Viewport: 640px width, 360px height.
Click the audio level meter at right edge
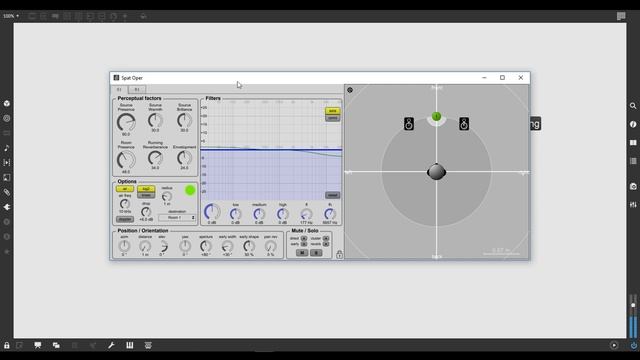pyautogui.click(x=633, y=316)
